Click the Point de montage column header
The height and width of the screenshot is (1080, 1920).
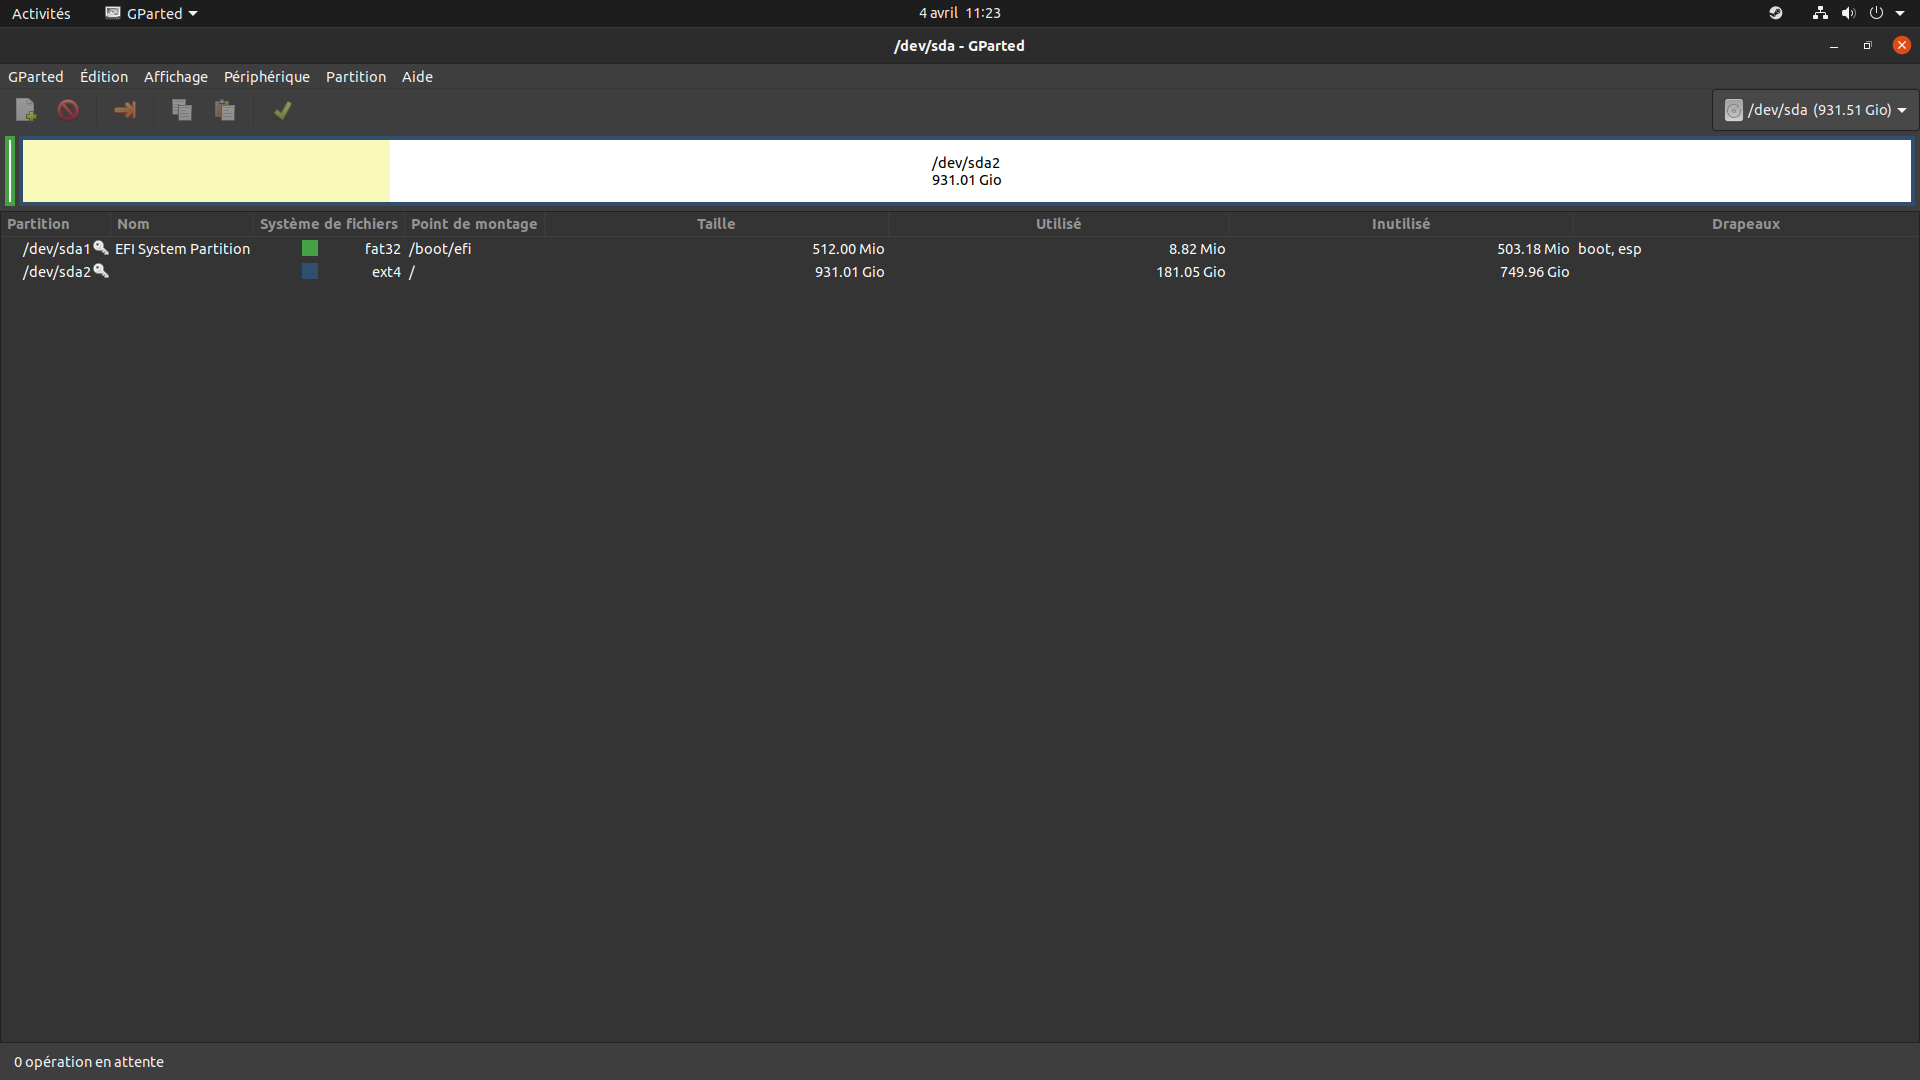pyautogui.click(x=475, y=224)
